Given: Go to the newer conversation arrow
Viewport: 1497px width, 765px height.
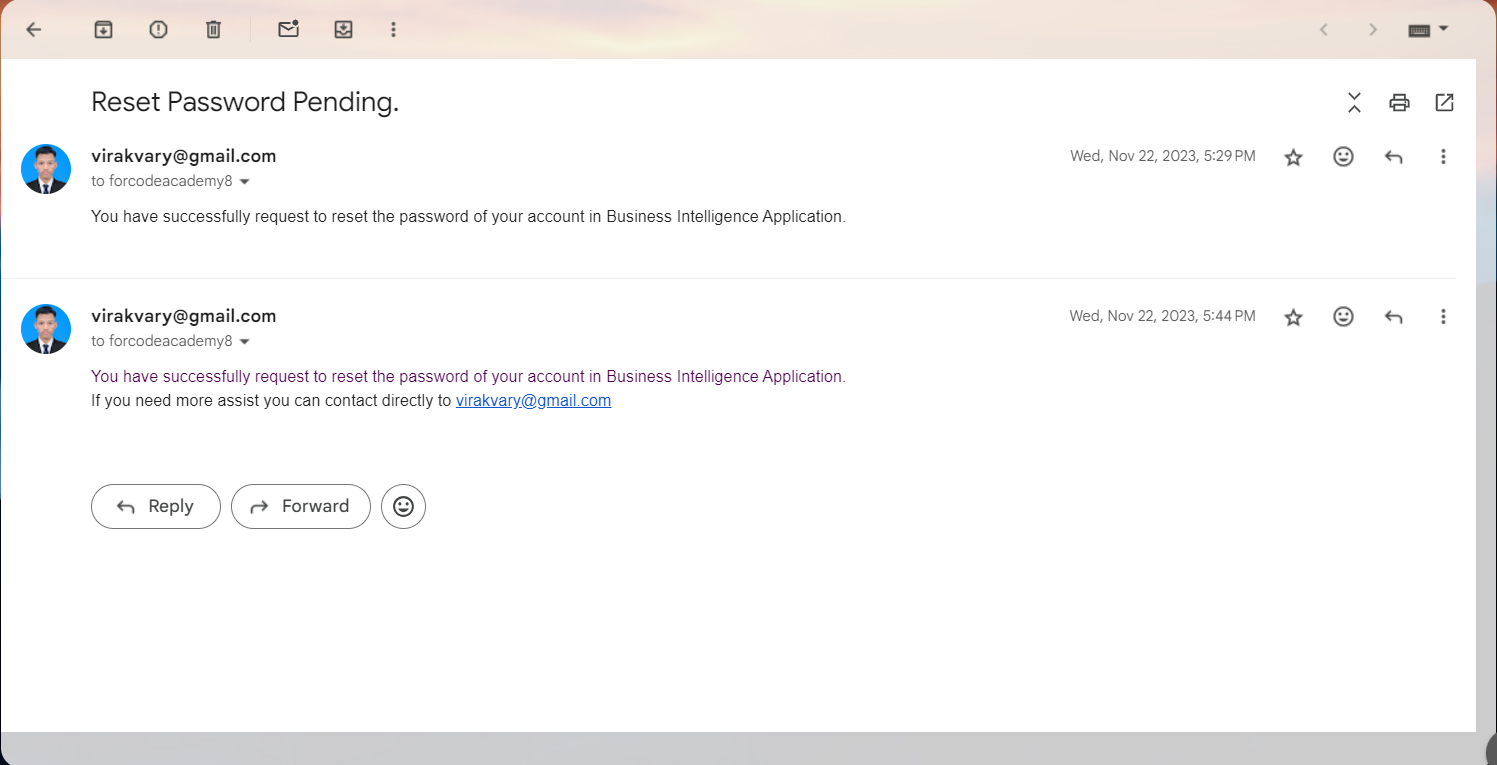Looking at the screenshot, I should click(x=1323, y=30).
